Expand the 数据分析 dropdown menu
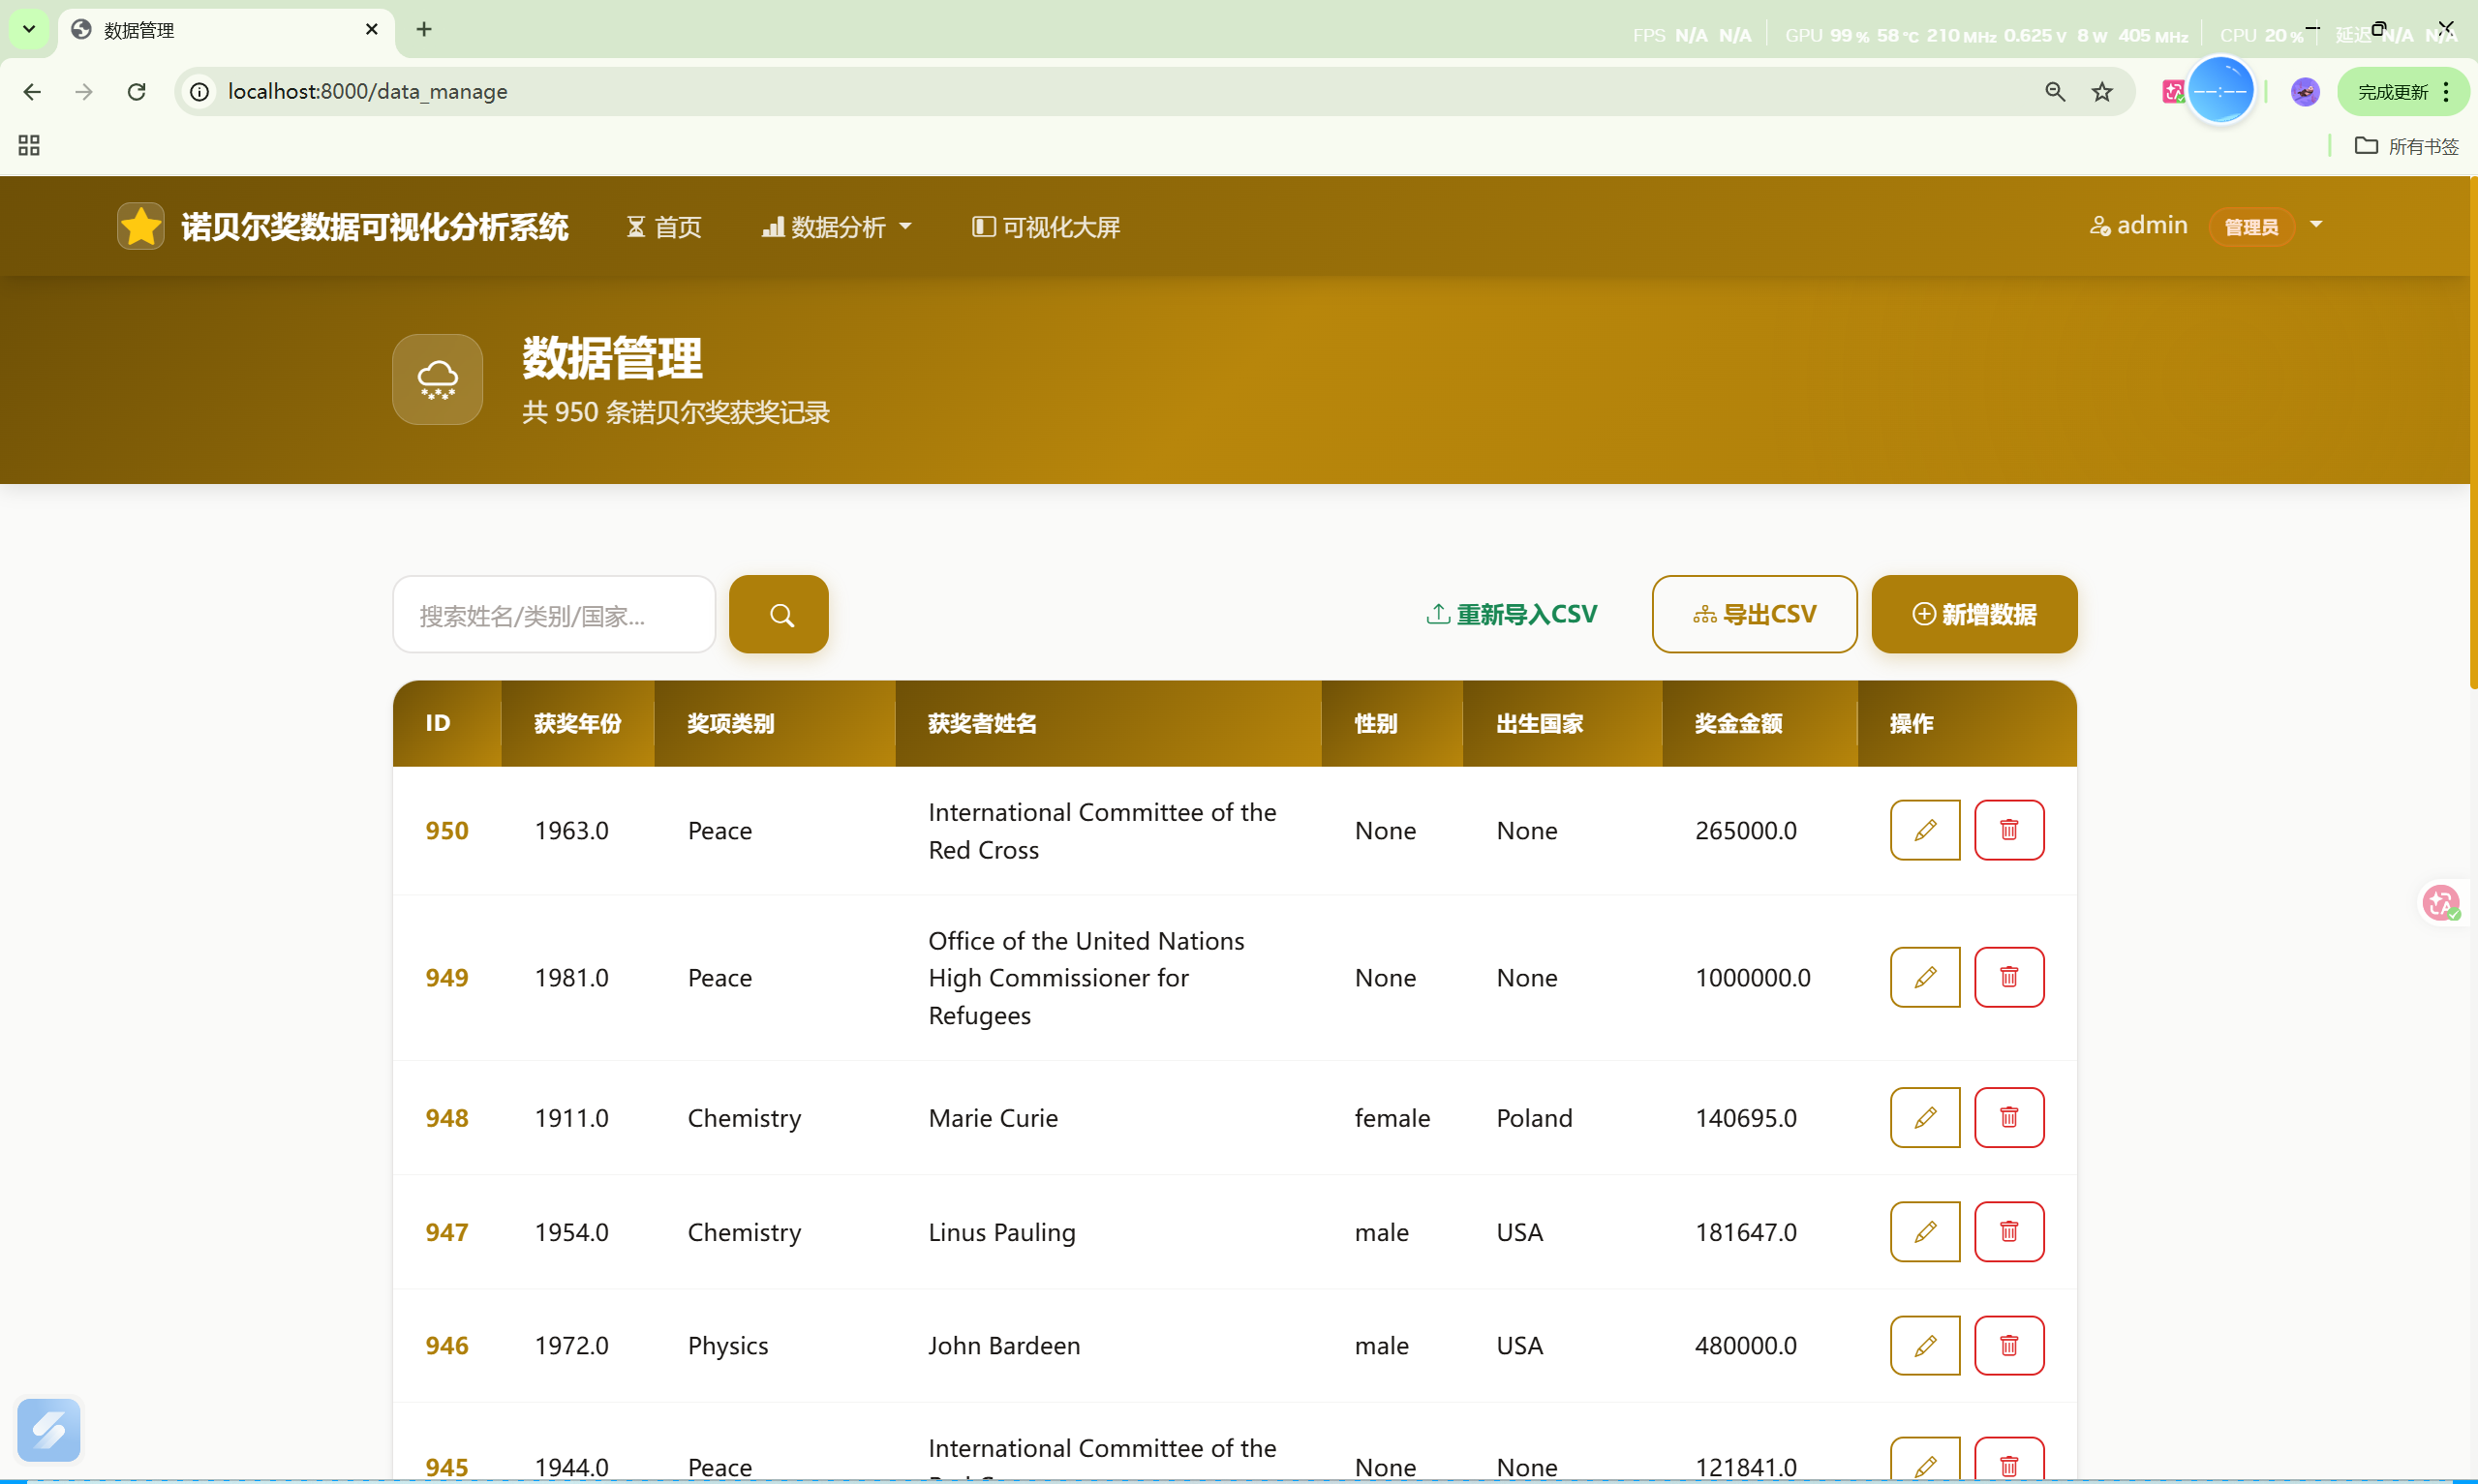2478x1484 pixels. [x=836, y=227]
